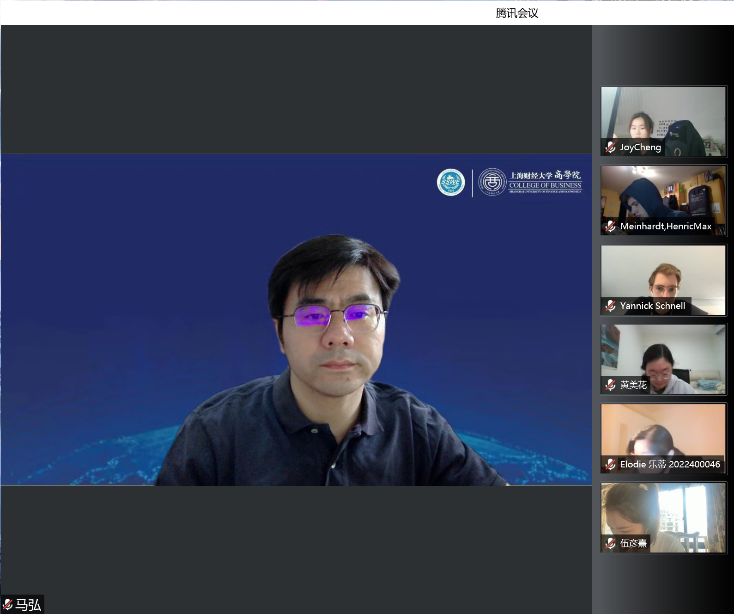
Task: Click the round university seal logo
Action: coord(451,182)
